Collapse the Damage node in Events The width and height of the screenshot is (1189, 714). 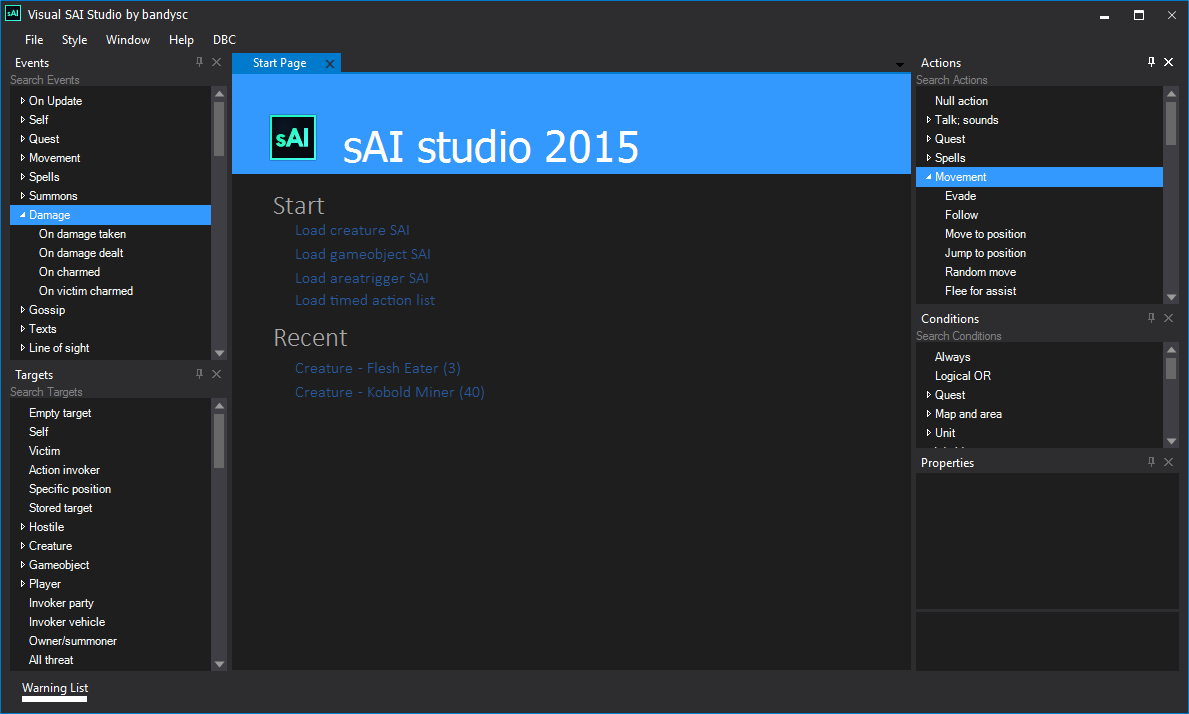(23, 215)
